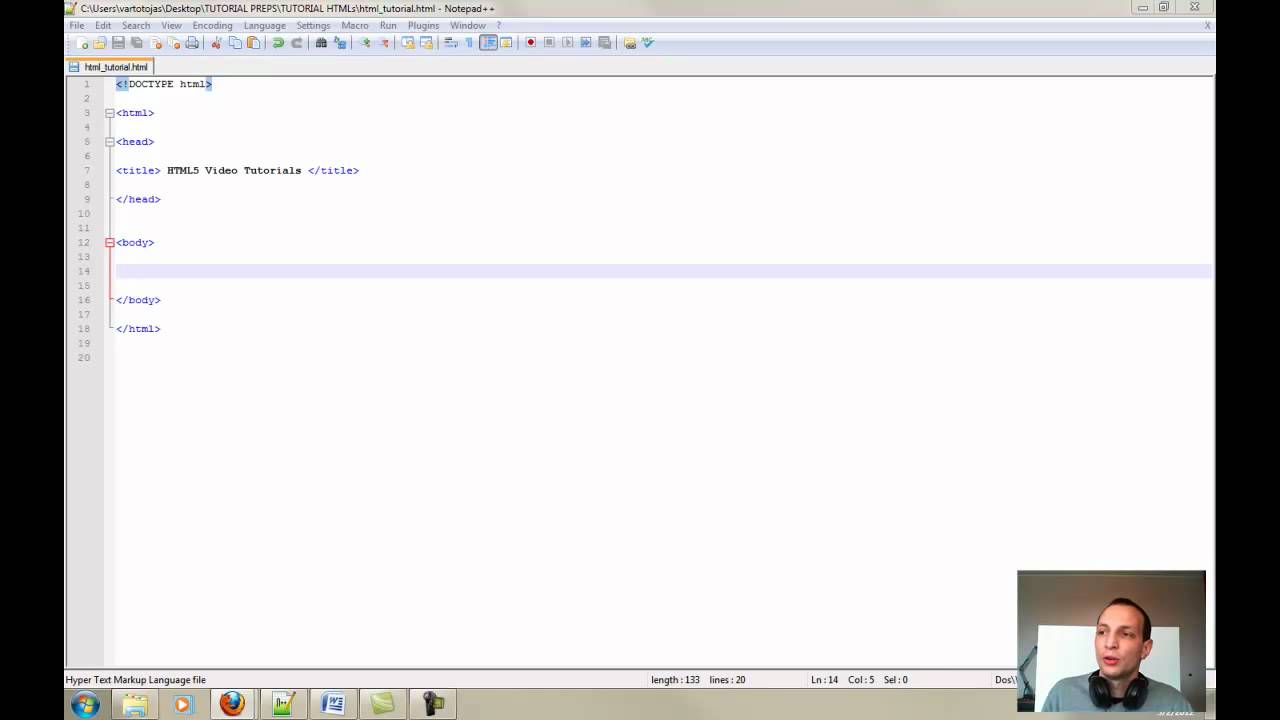Screen dimensions: 1280x720
Task: Open Windows Media Player from the taskbar
Action: pyautogui.click(x=182, y=704)
